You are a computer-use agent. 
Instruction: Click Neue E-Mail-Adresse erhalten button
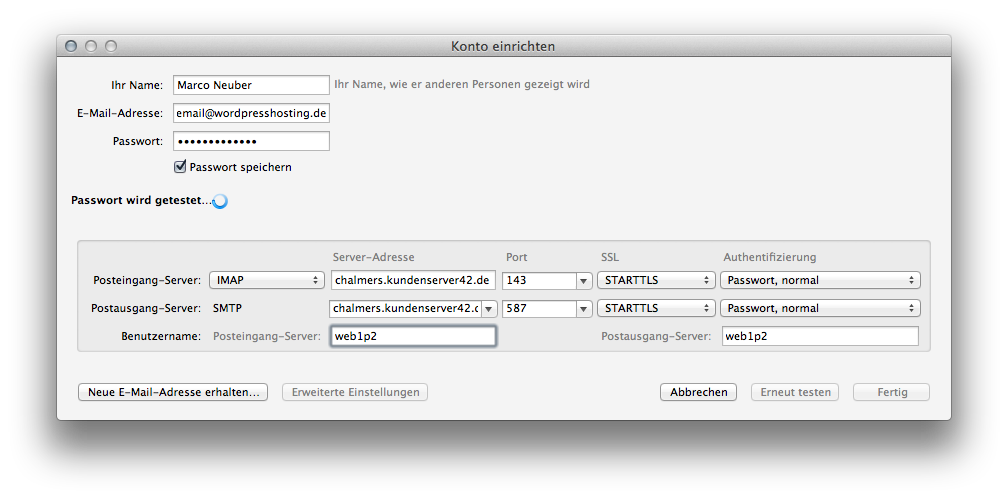(x=173, y=392)
